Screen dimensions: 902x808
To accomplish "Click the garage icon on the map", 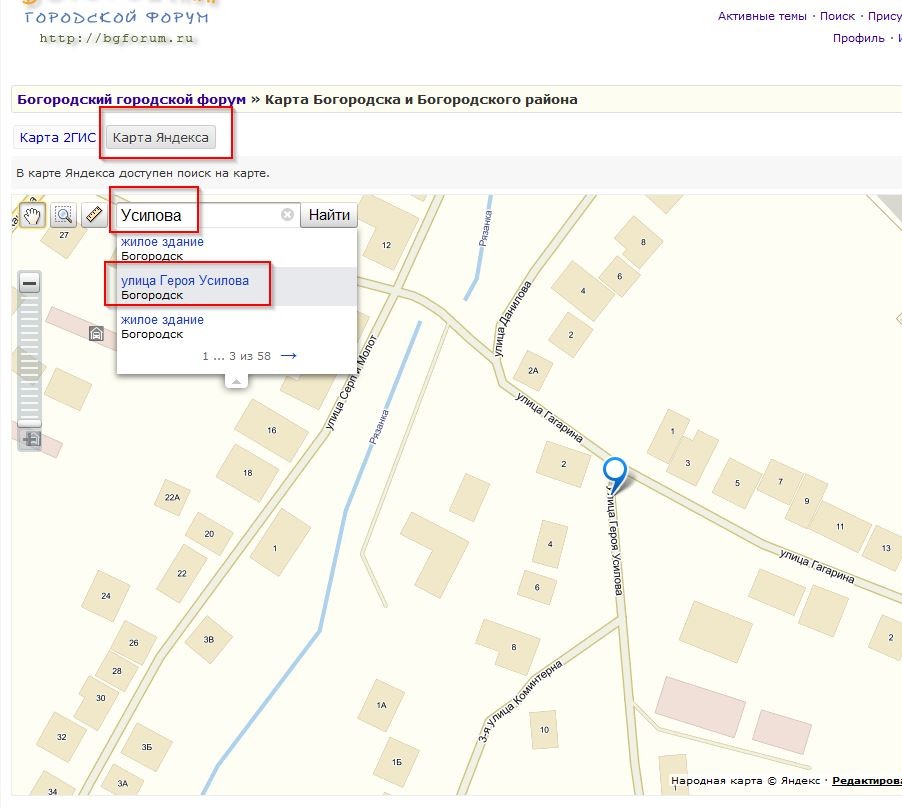I will coord(97,334).
